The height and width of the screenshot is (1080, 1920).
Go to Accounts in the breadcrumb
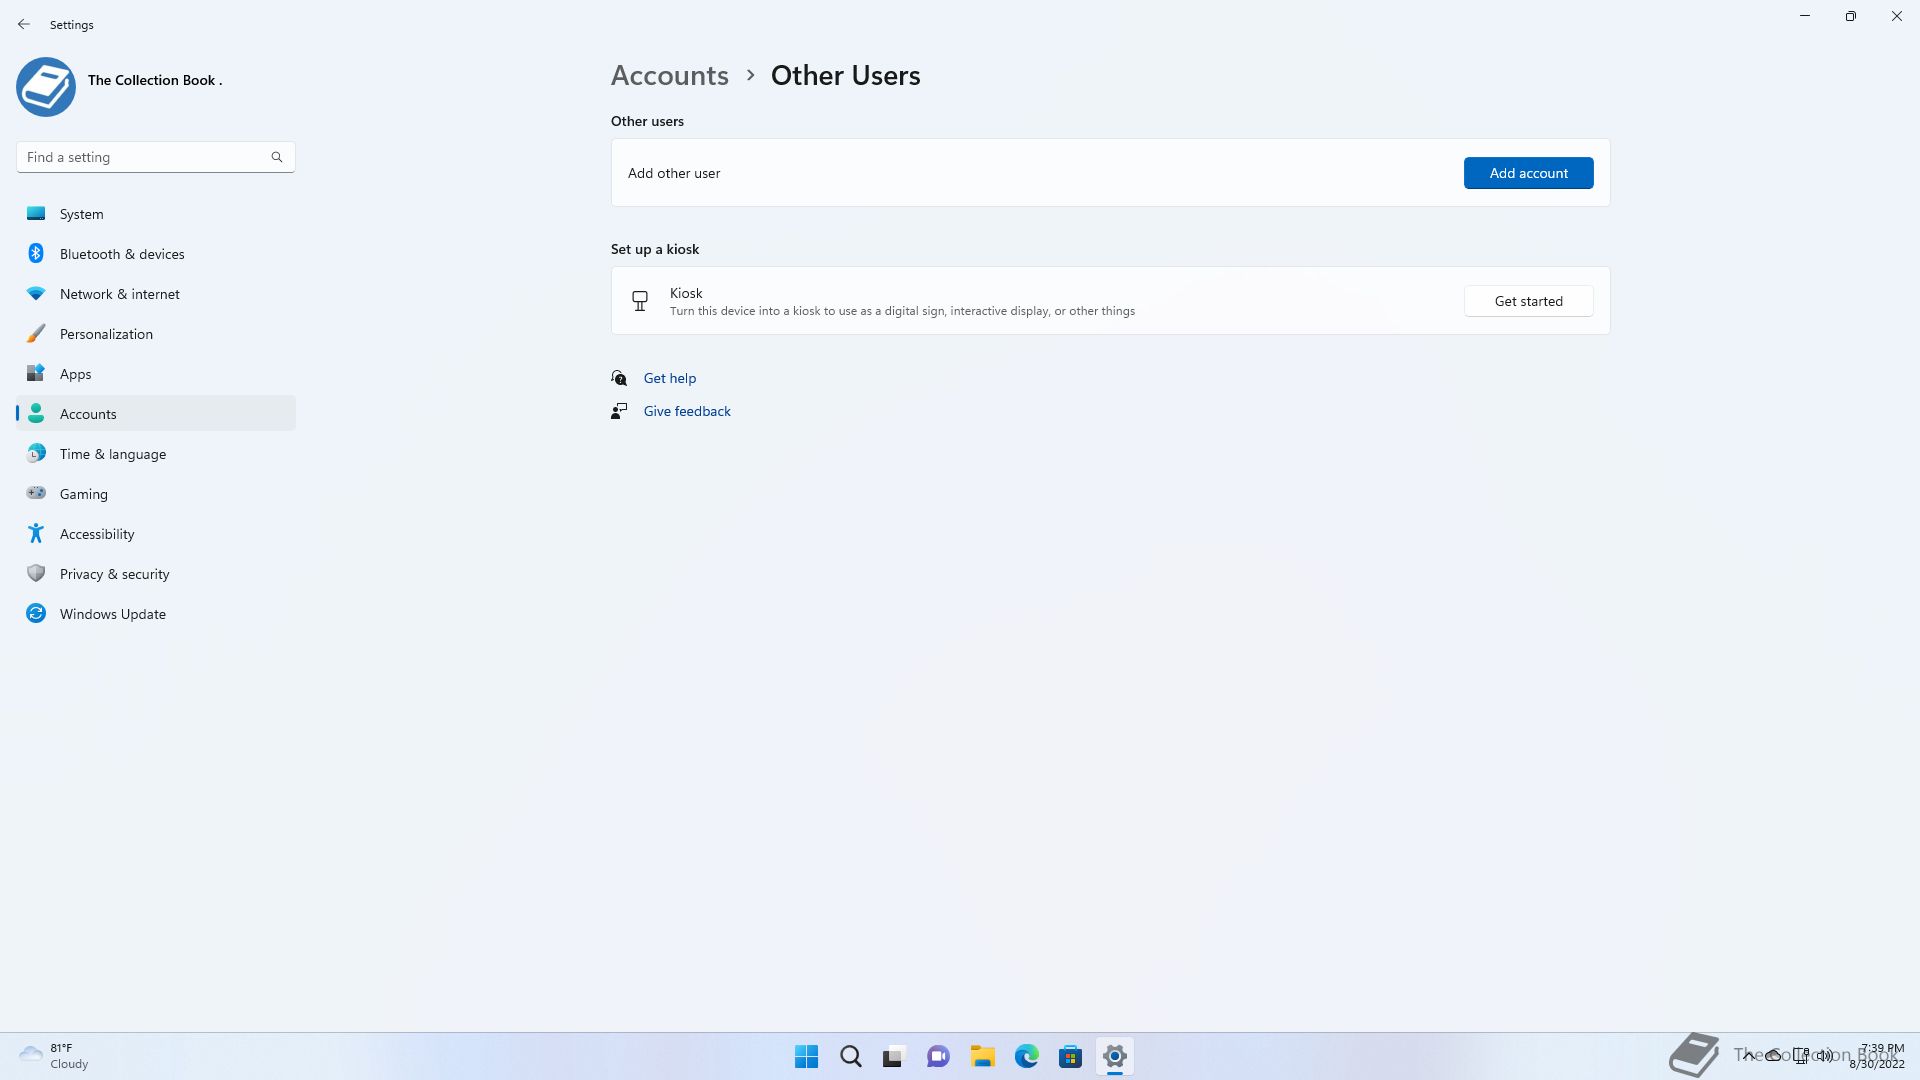tap(669, 76)
